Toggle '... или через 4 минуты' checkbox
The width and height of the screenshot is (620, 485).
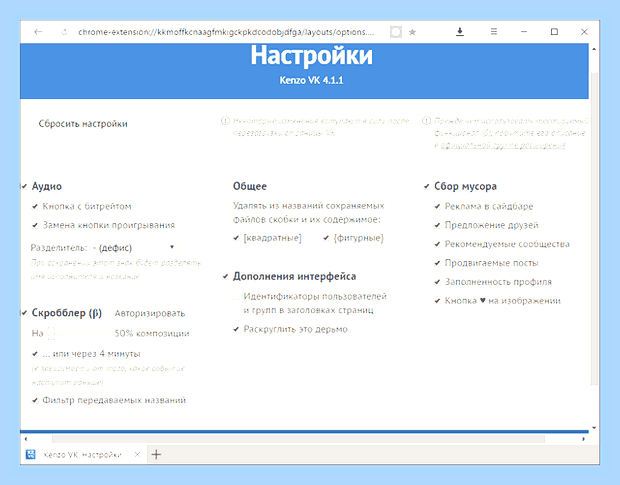(x=35, y=354)
